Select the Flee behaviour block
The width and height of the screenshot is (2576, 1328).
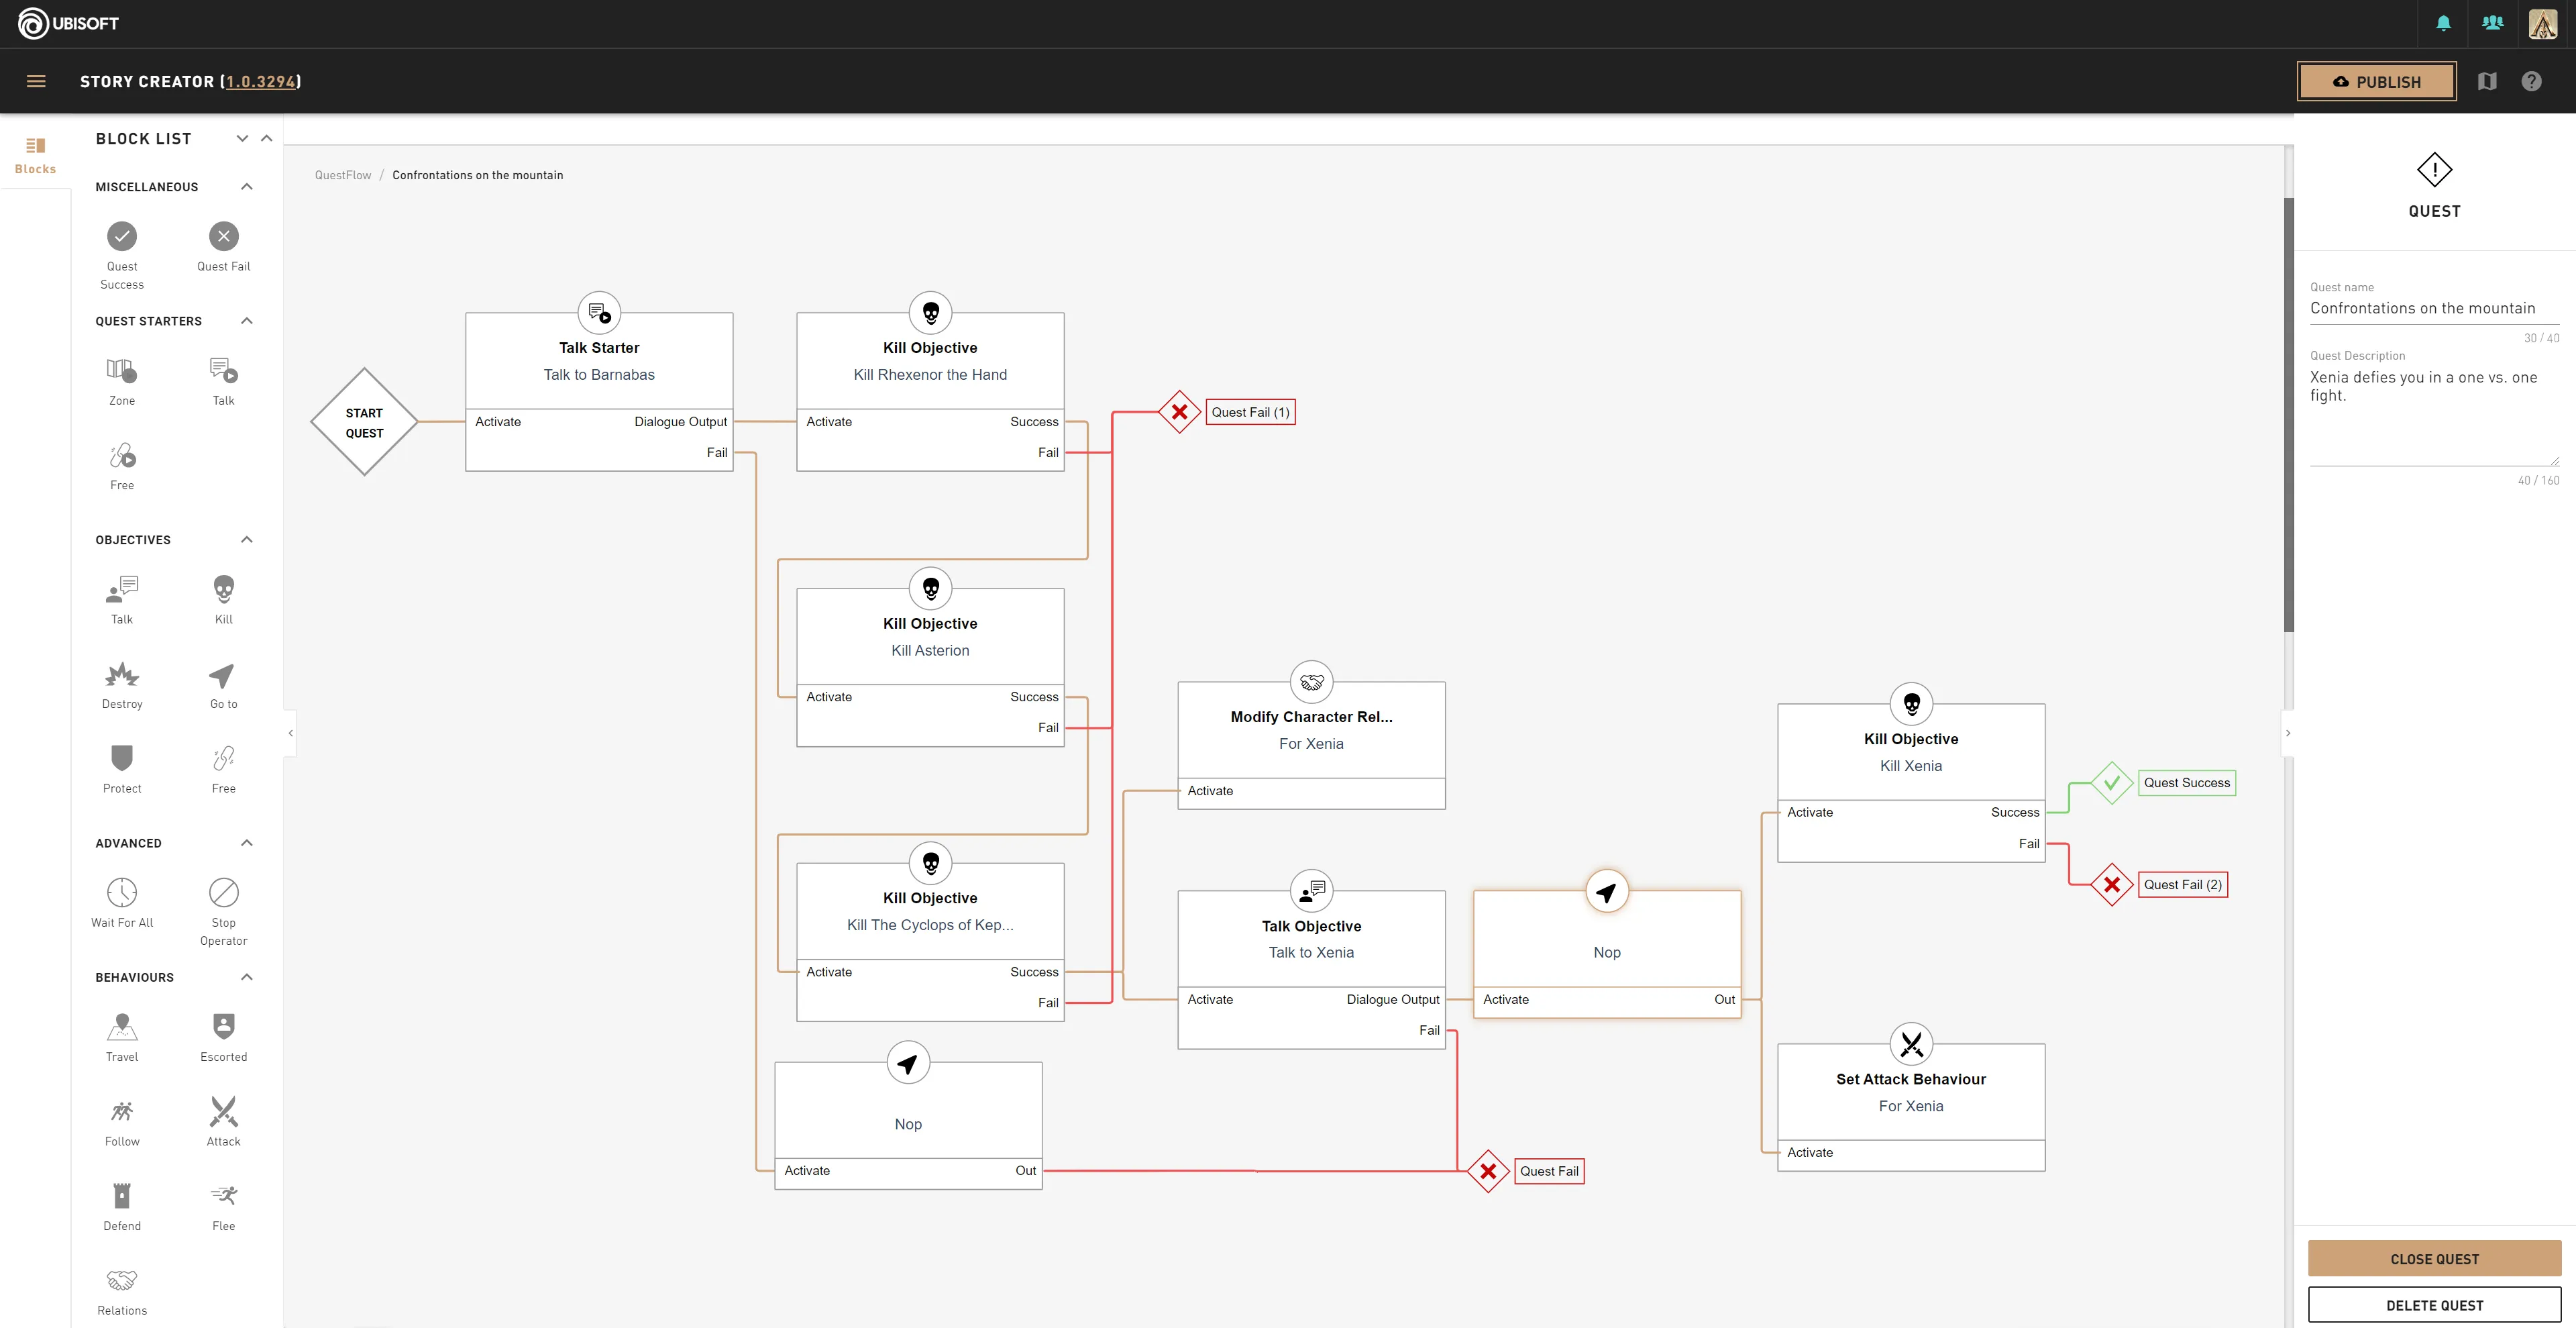(223, 1196)
